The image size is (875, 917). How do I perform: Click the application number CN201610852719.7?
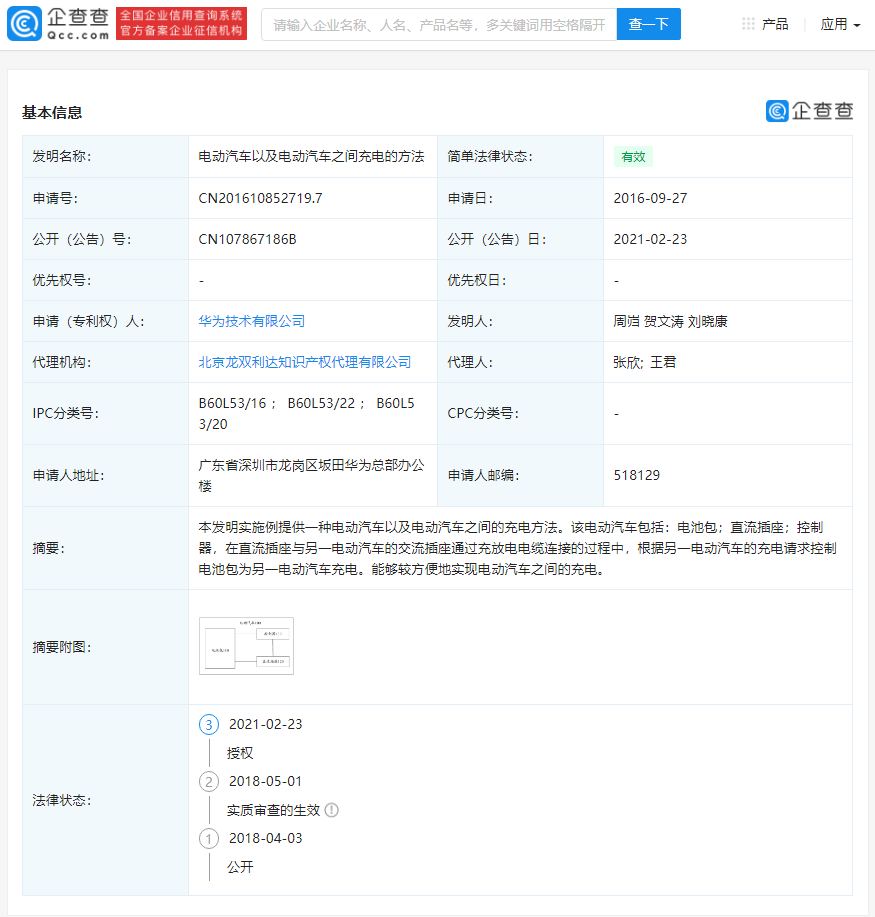261,198
